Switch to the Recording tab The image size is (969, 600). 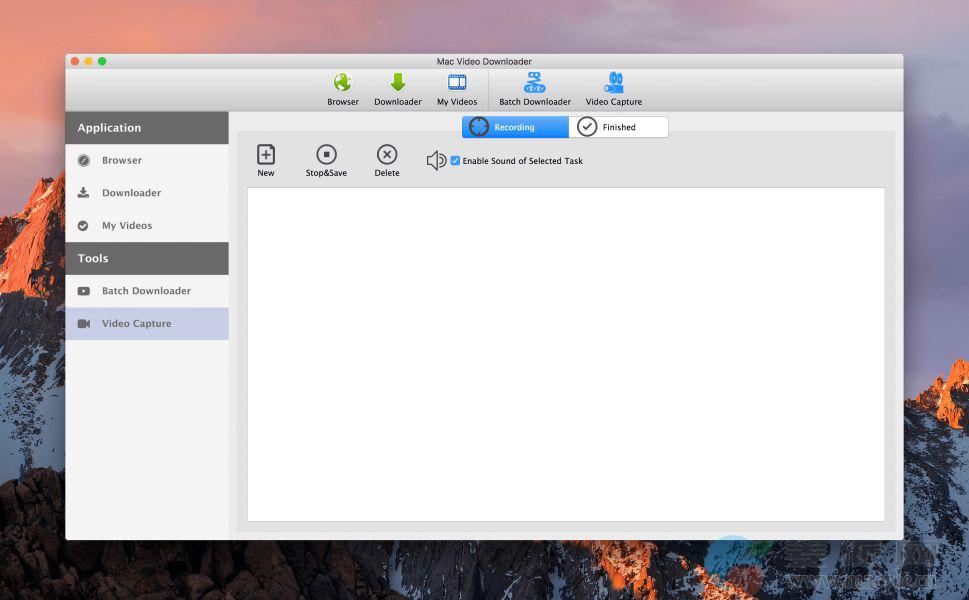(x=515, y=127)
